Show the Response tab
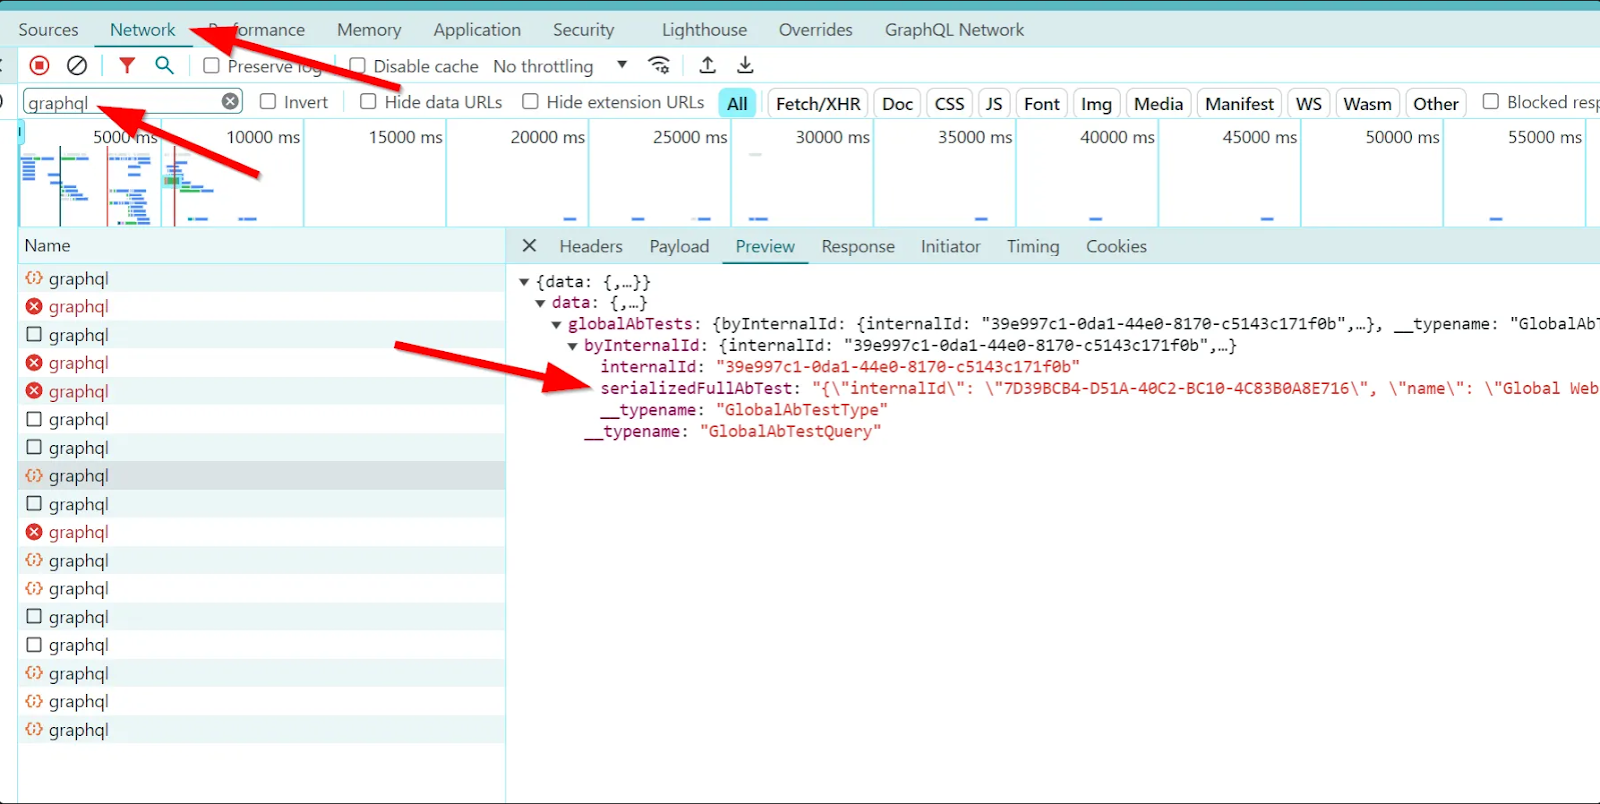Image resolution: width=1600 pixels, height=804 pixels. (858, 246)
